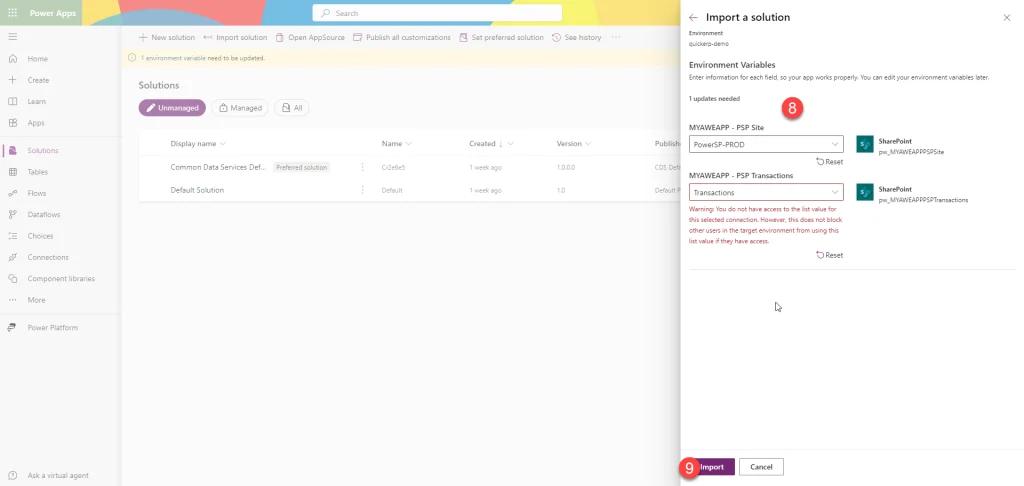Ask a virtual agent link
The width and height of the screenshot is (1024, 486).
click(58, 476)
